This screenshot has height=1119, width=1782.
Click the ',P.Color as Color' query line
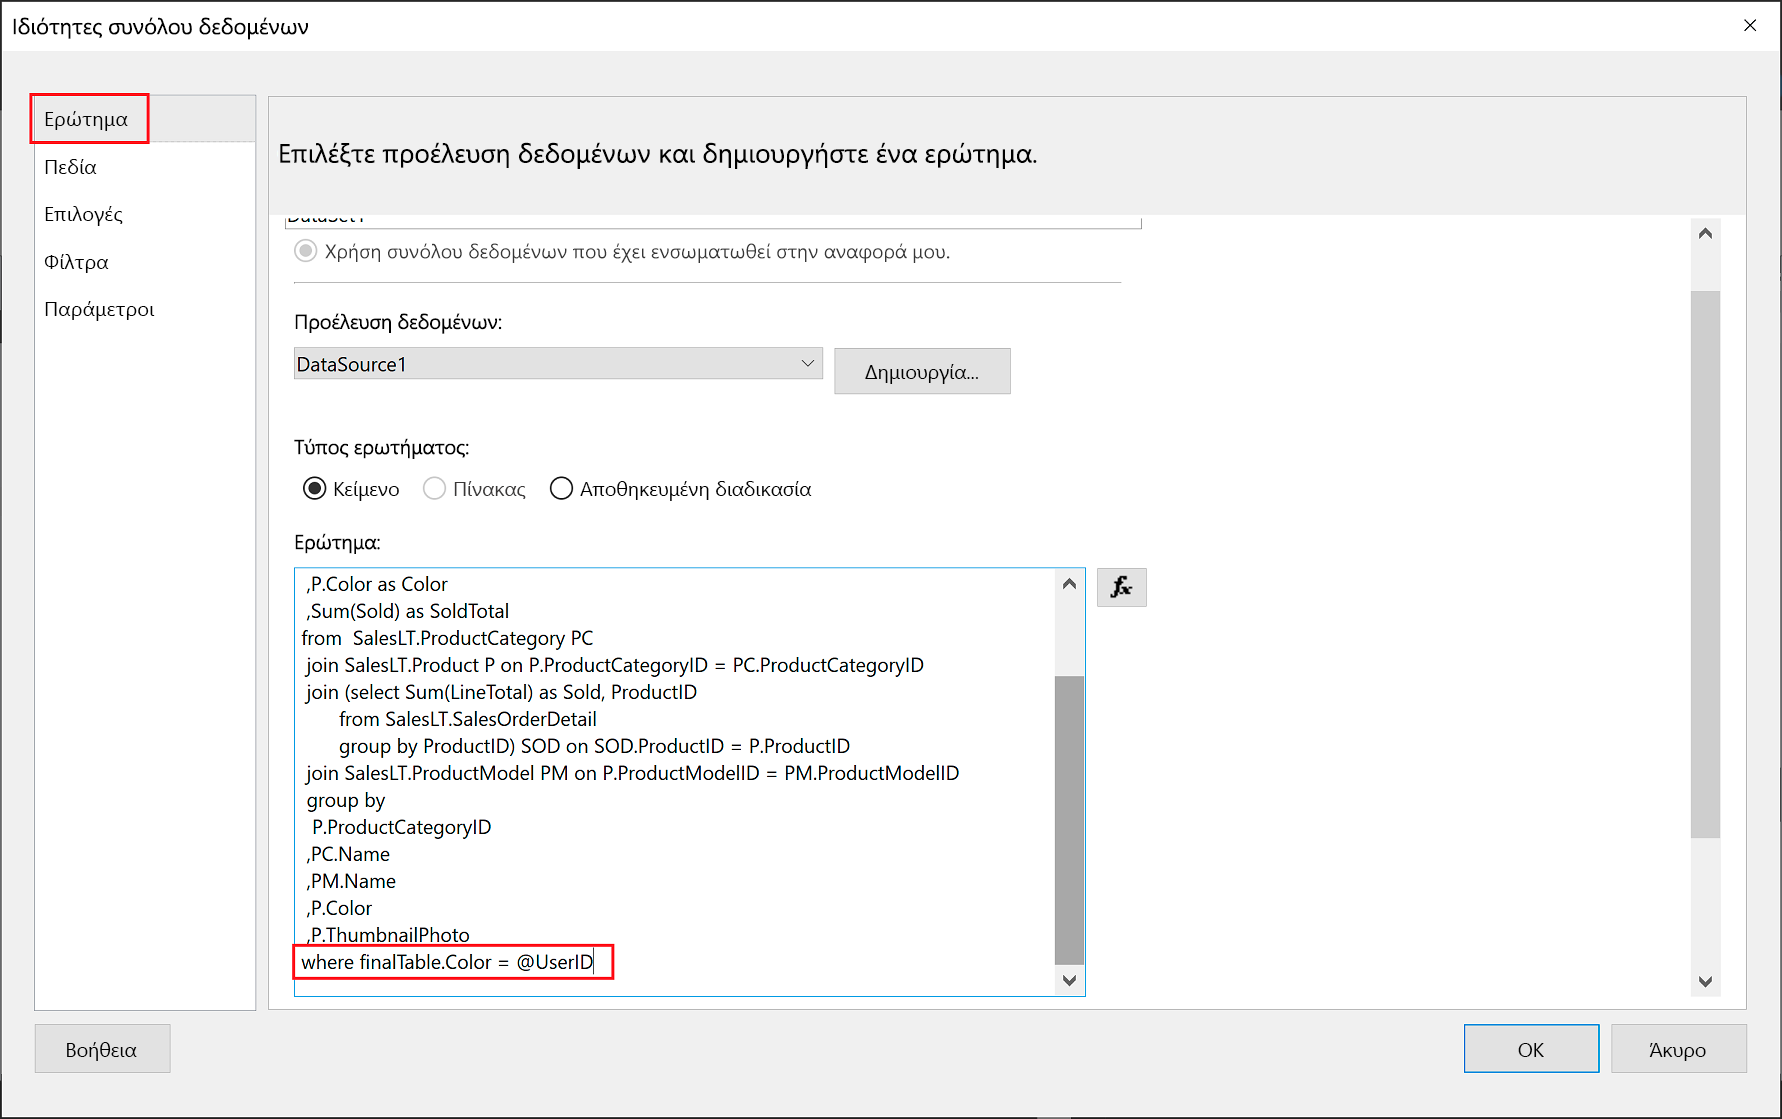point(377,584)
